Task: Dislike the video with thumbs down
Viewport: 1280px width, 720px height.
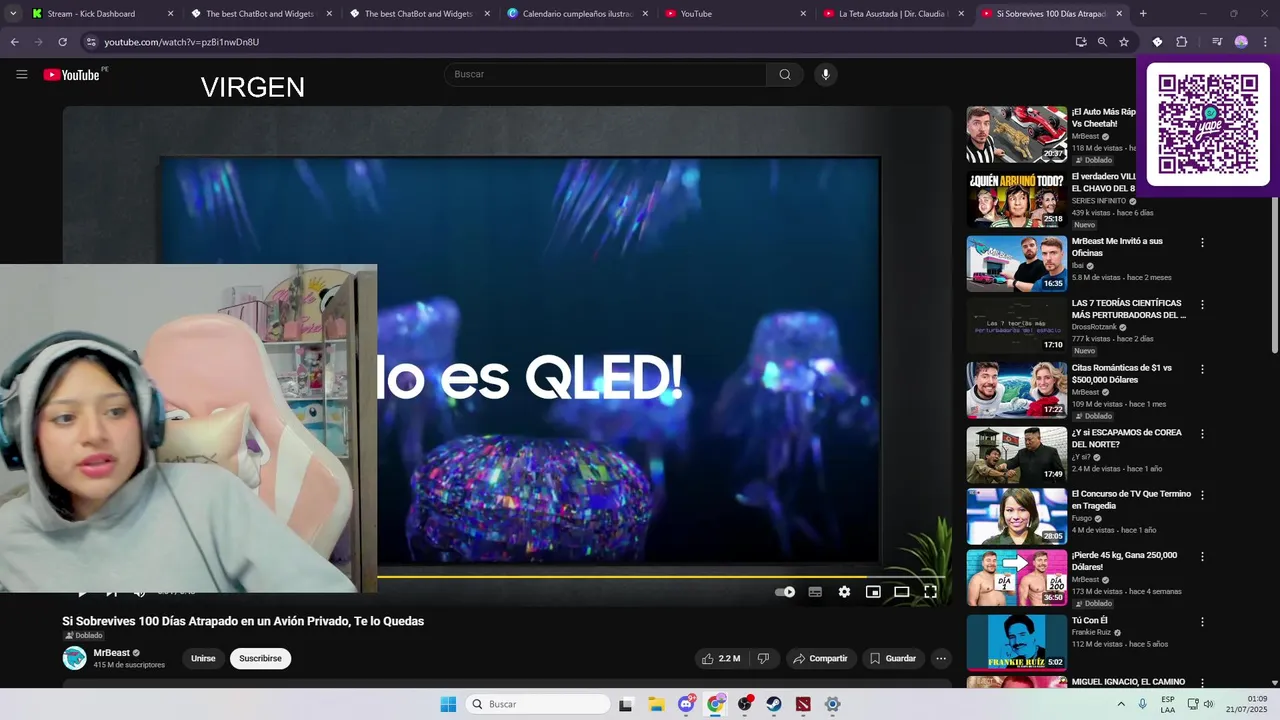Action: (x=763, y=658)
